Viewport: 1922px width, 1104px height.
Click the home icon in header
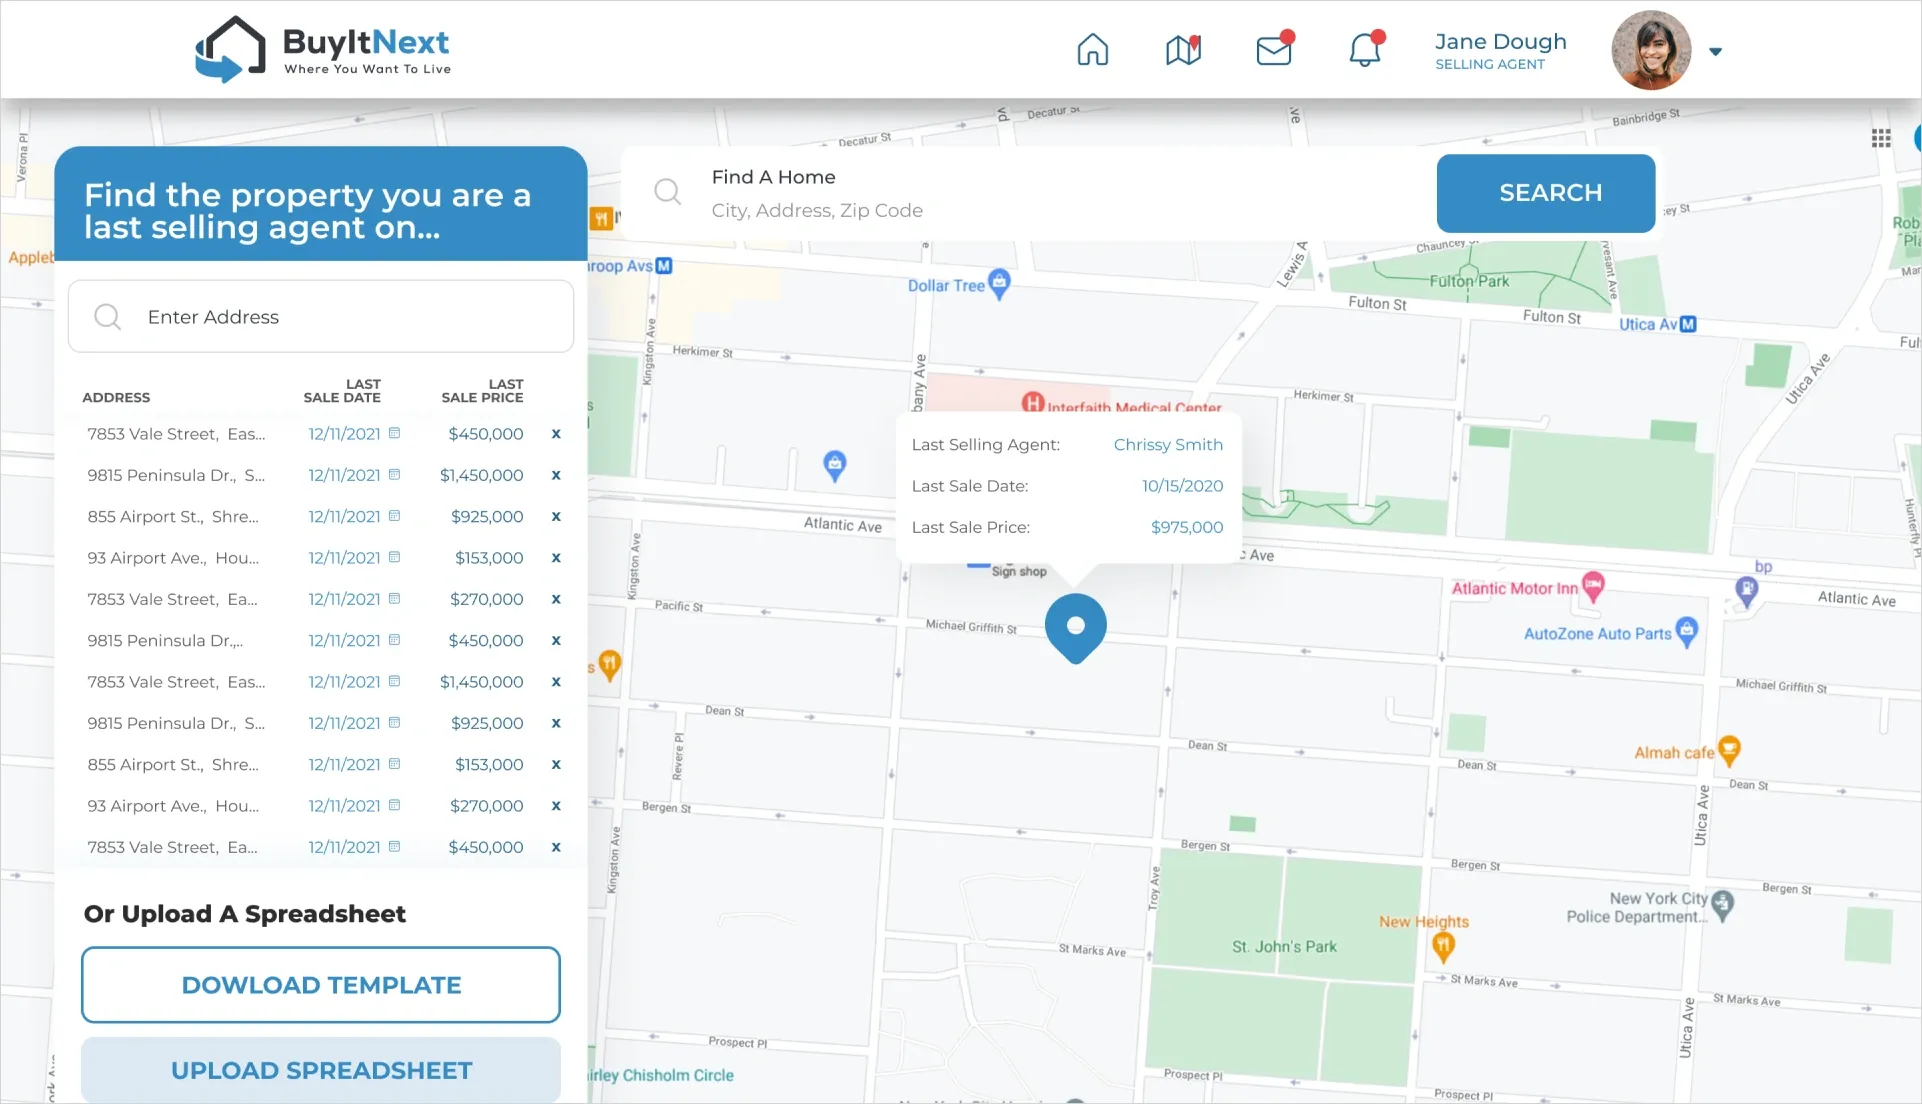pos(1092,50)
